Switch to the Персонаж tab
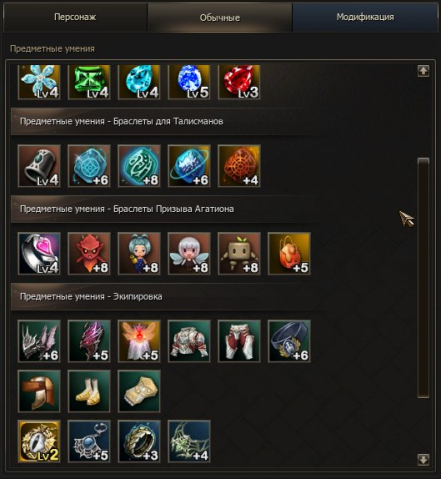The width and height of the screenshot is (441, 479). (75, 17)
